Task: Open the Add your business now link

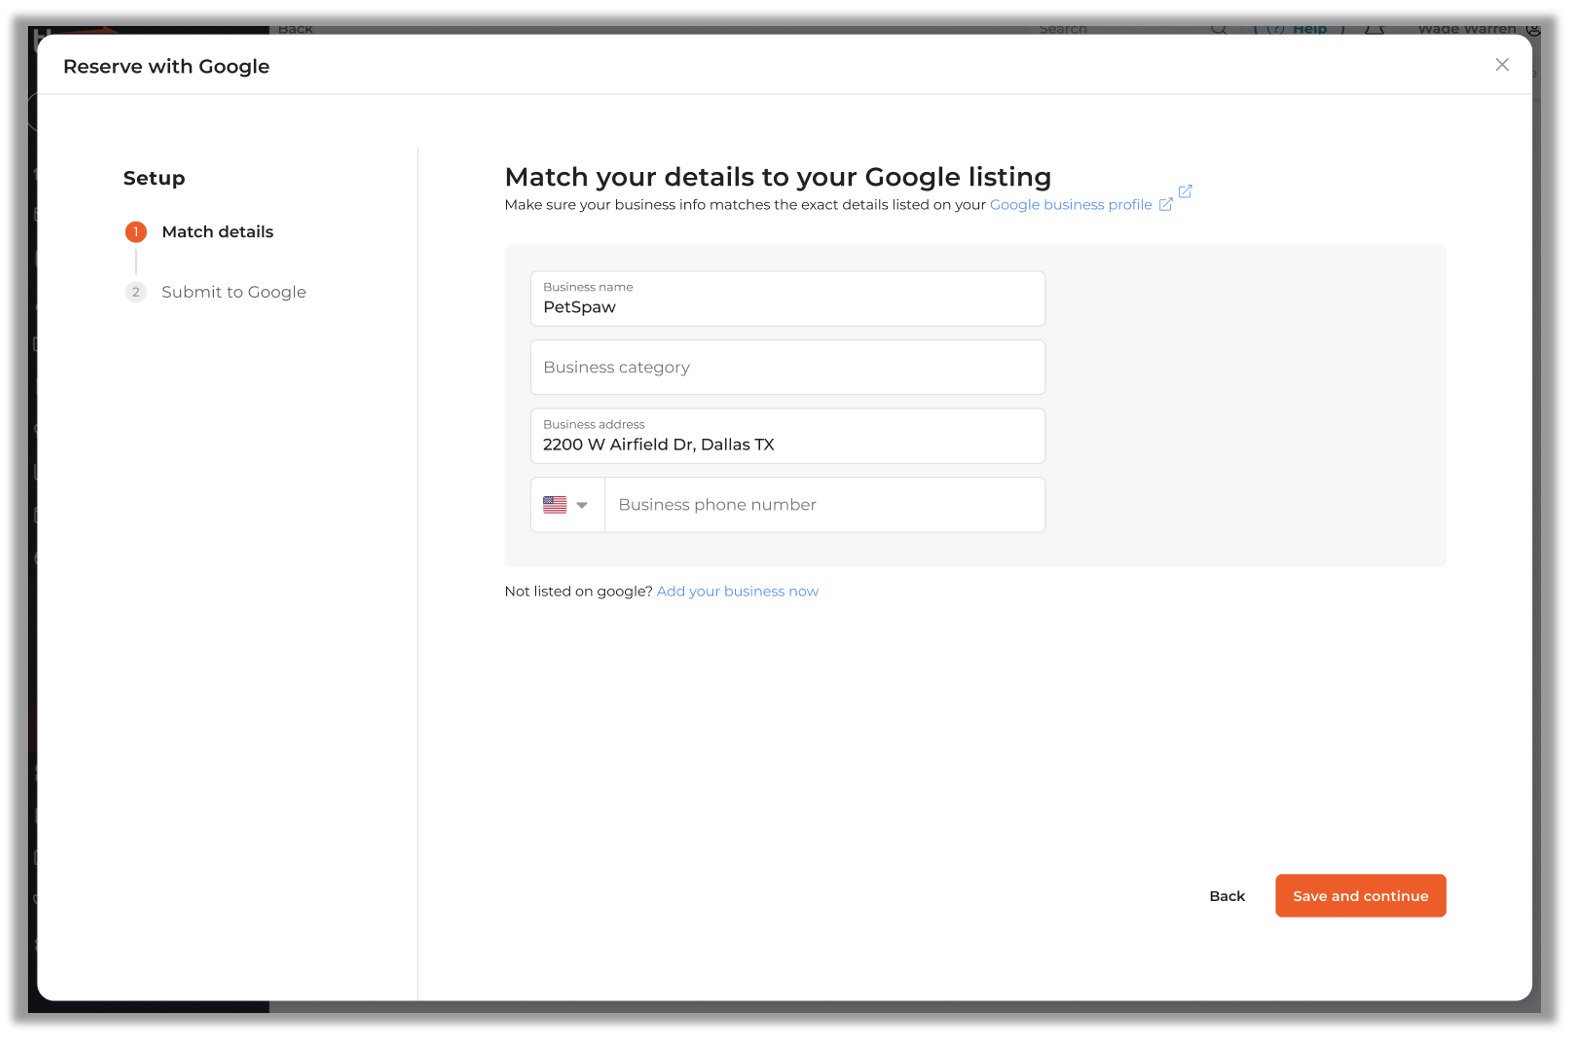Action: point(737,591)
